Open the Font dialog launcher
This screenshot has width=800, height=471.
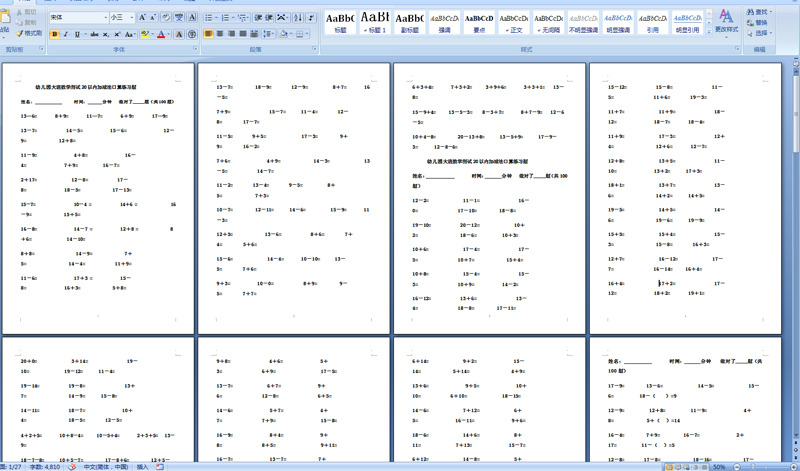point(195,49)
